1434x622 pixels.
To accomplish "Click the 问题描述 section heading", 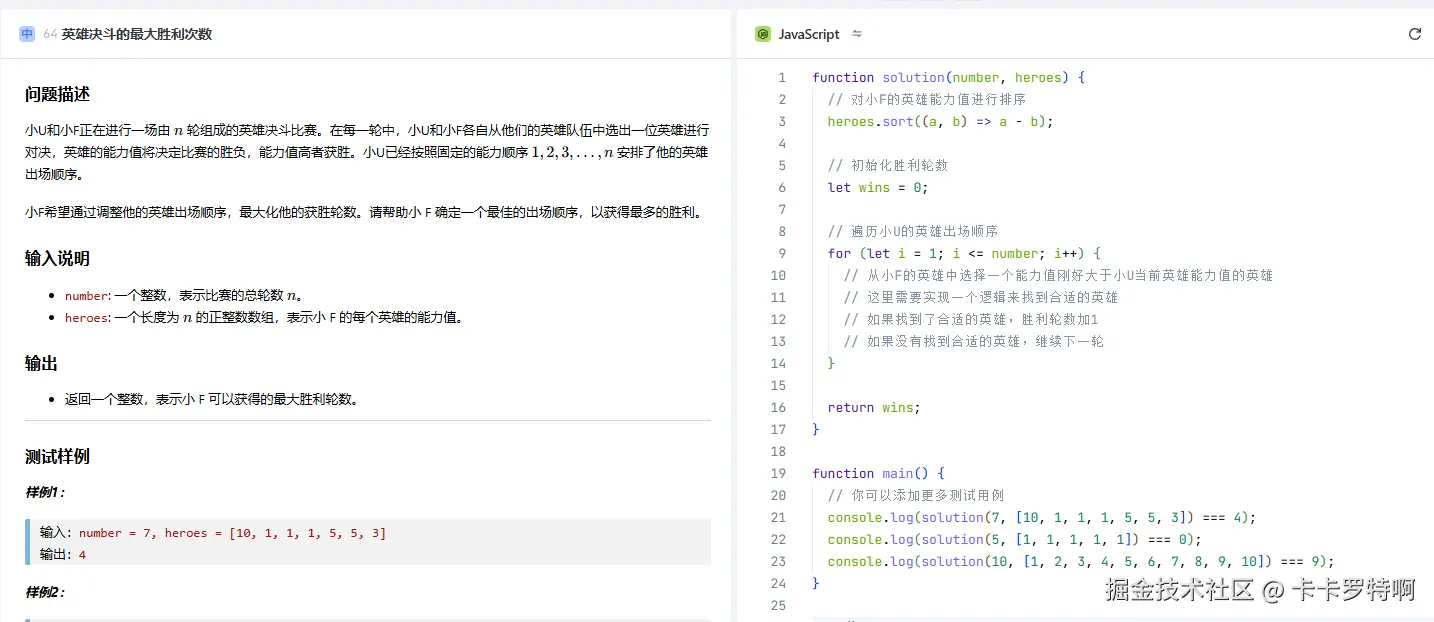I will click(55, 92).
